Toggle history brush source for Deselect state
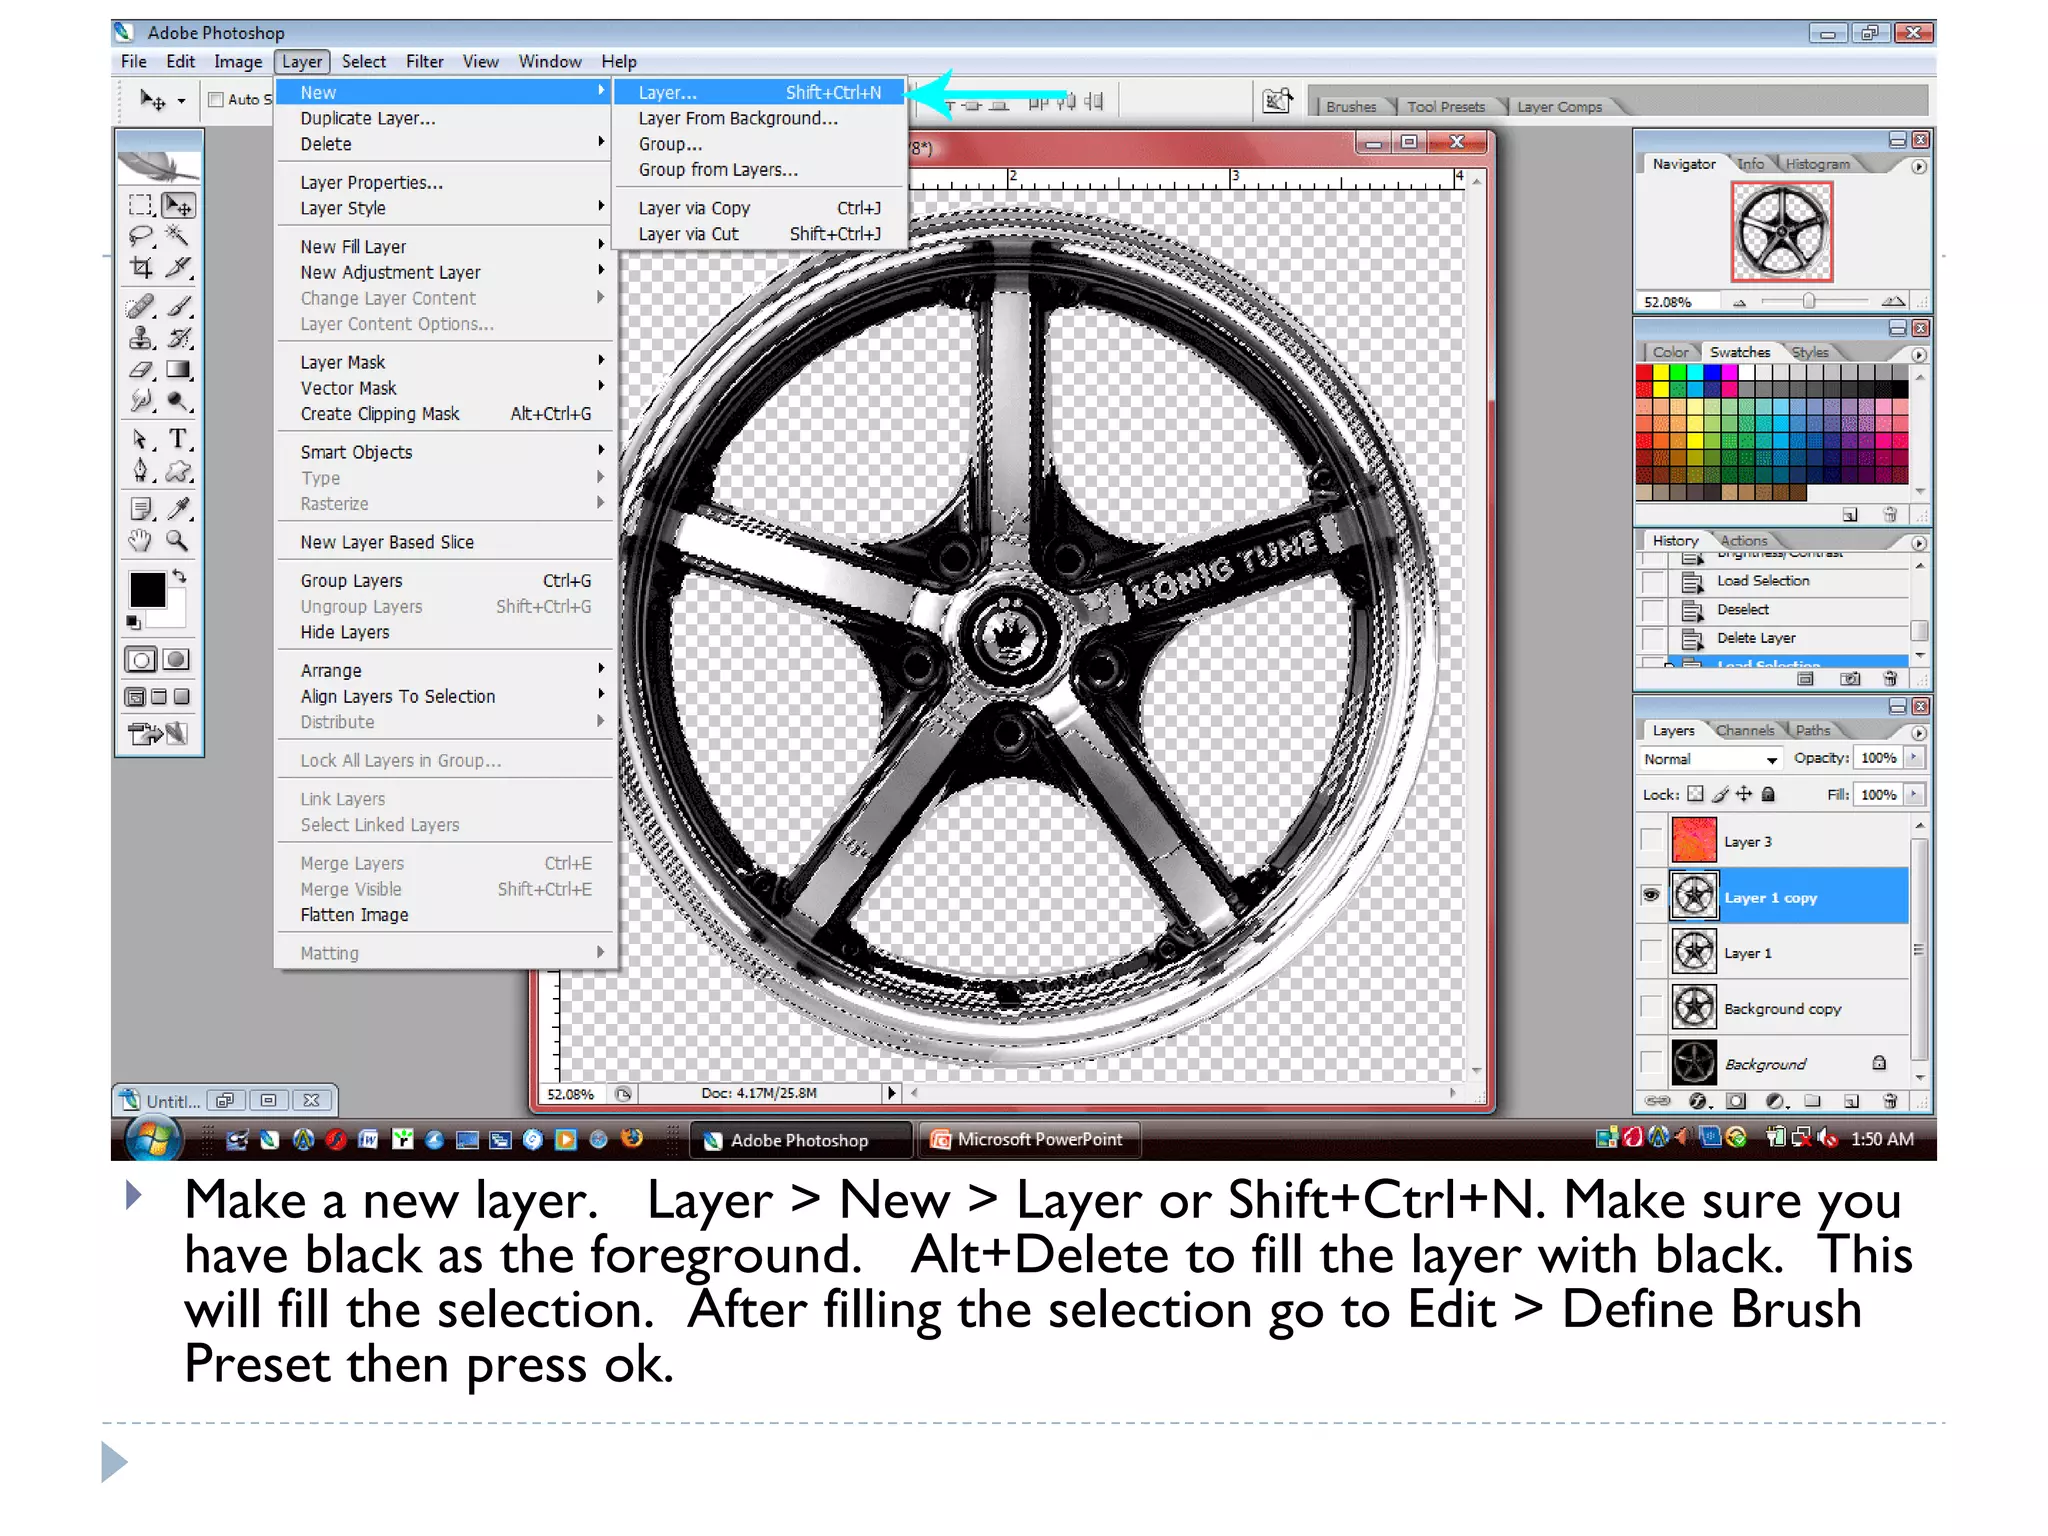Image resolution: width=2048 pixels, height=1536 pixels. pyautogui.click(x=1654, y=610)
